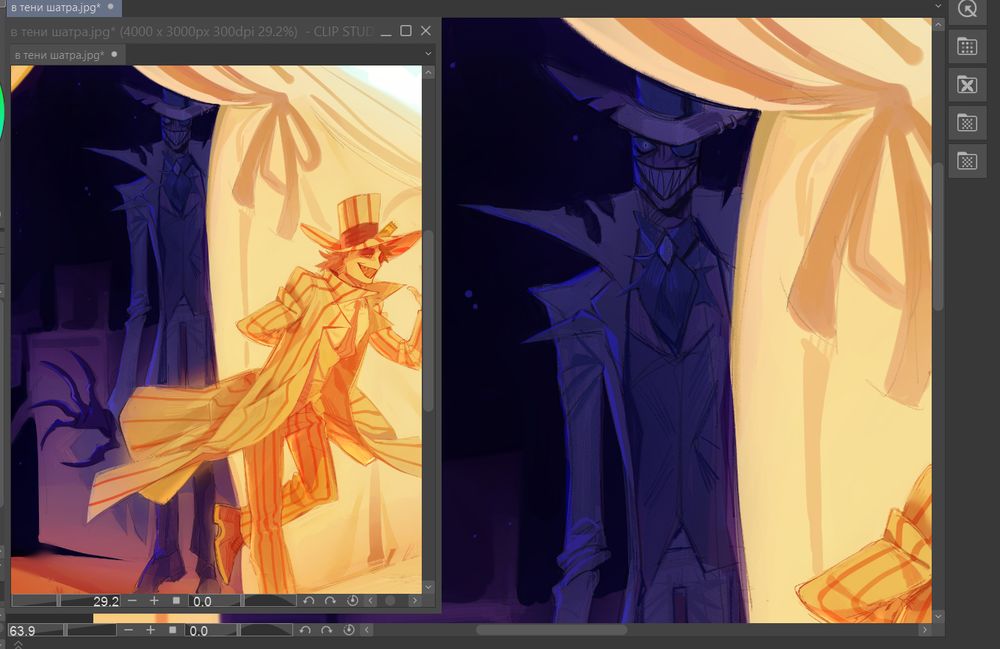Click main canvas scroll-down arrow
Screen dimensions: 1000x649
click(x=938, y=616)
